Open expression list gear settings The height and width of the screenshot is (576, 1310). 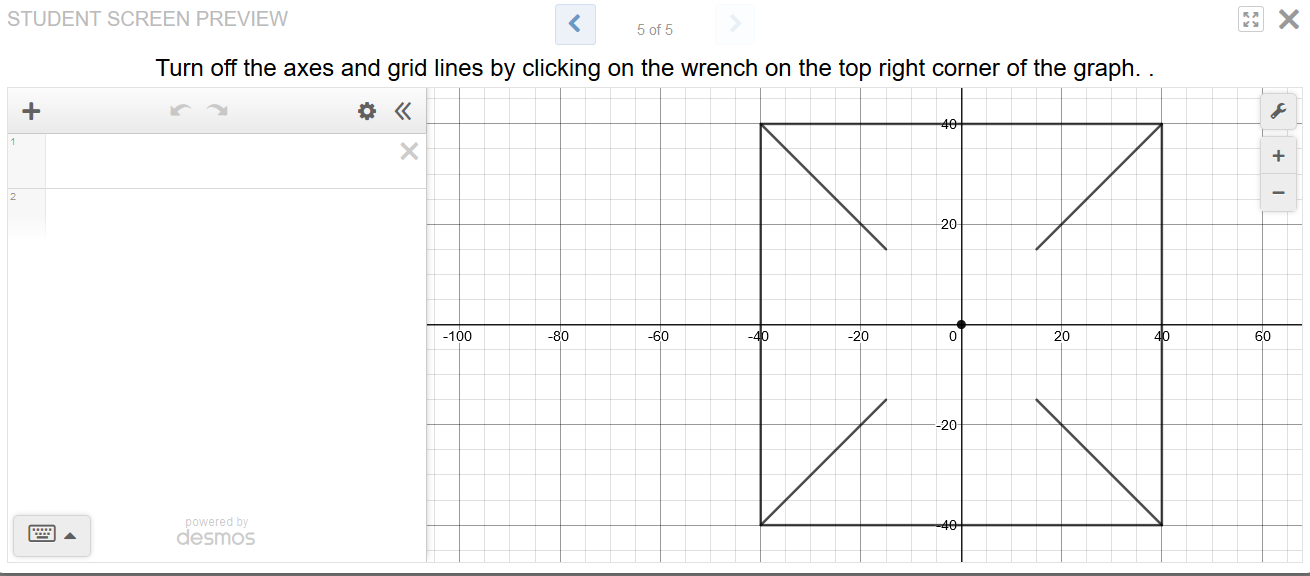(367, 111)
